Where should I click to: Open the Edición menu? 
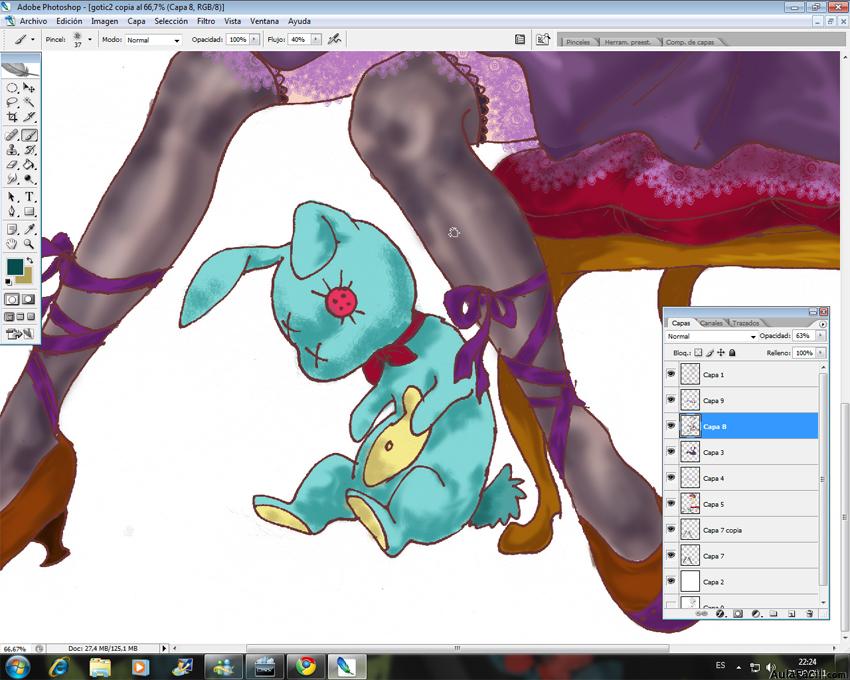(x=69, y=21)
